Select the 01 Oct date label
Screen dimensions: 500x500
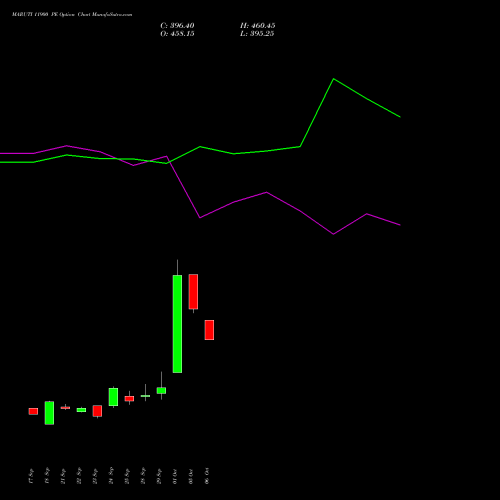(175, 476)
